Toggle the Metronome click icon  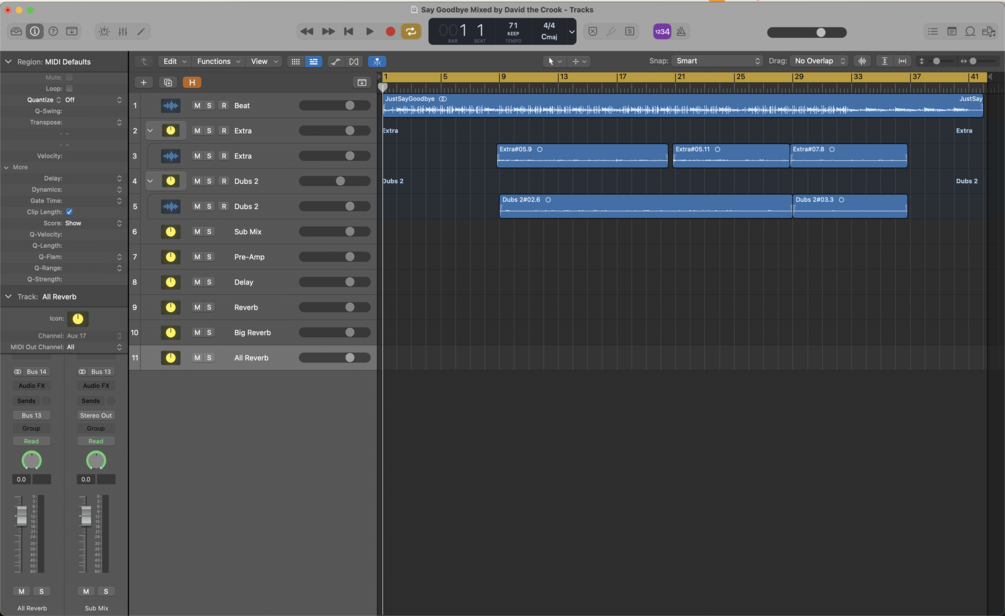(681, 31)
